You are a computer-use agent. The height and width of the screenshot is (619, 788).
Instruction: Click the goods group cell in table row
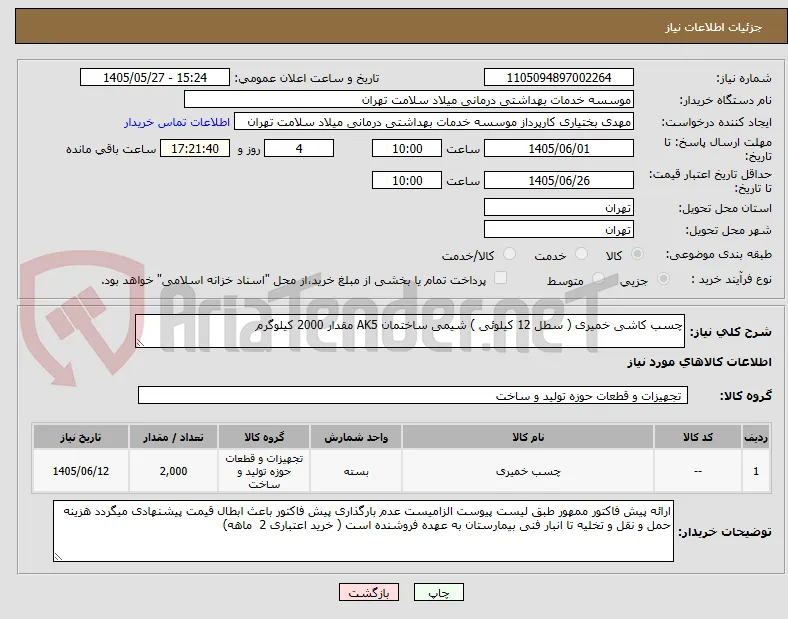264,471
